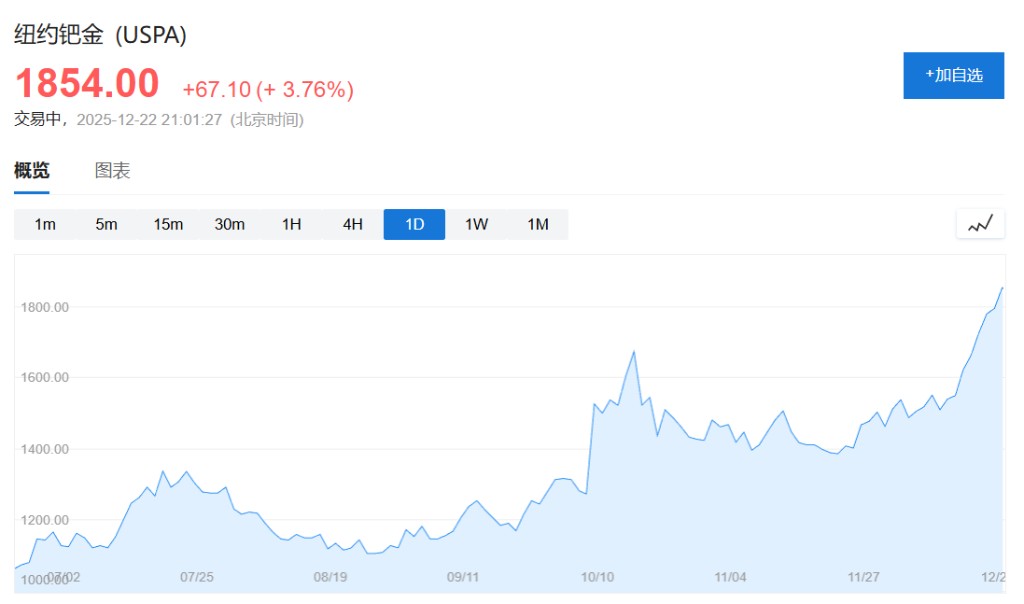This screenshot has width=1024, height=604.
Task: Switch chart to 15m interval
Action: coord(168,224)
